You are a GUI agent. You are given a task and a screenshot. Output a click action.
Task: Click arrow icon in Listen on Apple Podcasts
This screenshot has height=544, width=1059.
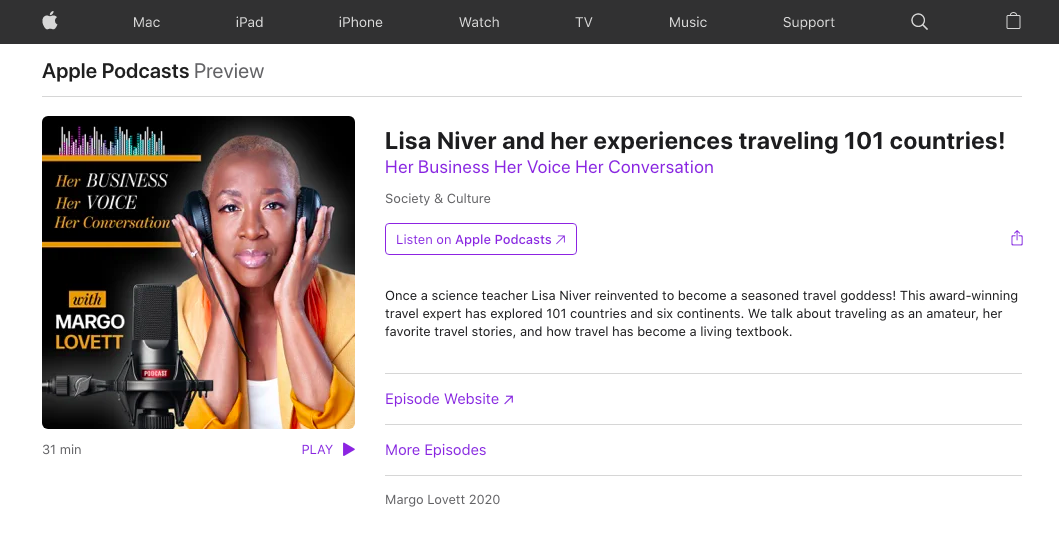tap(561, 240)
